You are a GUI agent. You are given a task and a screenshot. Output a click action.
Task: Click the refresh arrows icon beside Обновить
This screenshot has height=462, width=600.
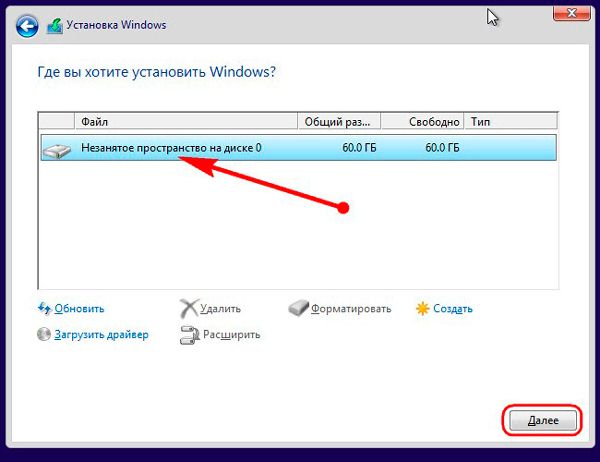(x=44, y=308)
